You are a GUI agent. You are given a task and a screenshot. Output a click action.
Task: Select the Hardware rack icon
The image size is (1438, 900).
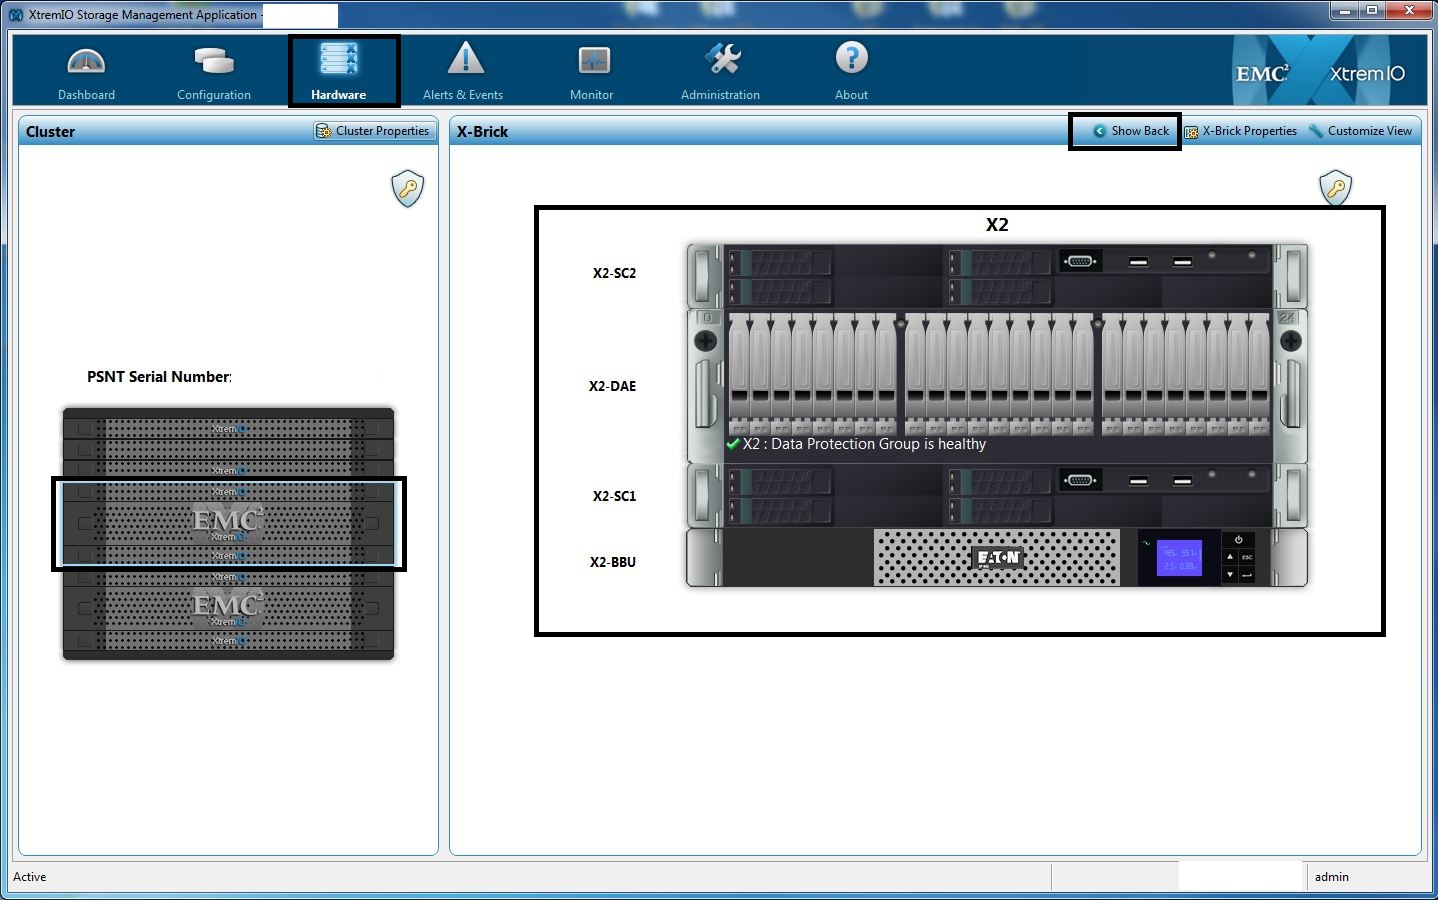pyautogui.click(x=338, y=61)
